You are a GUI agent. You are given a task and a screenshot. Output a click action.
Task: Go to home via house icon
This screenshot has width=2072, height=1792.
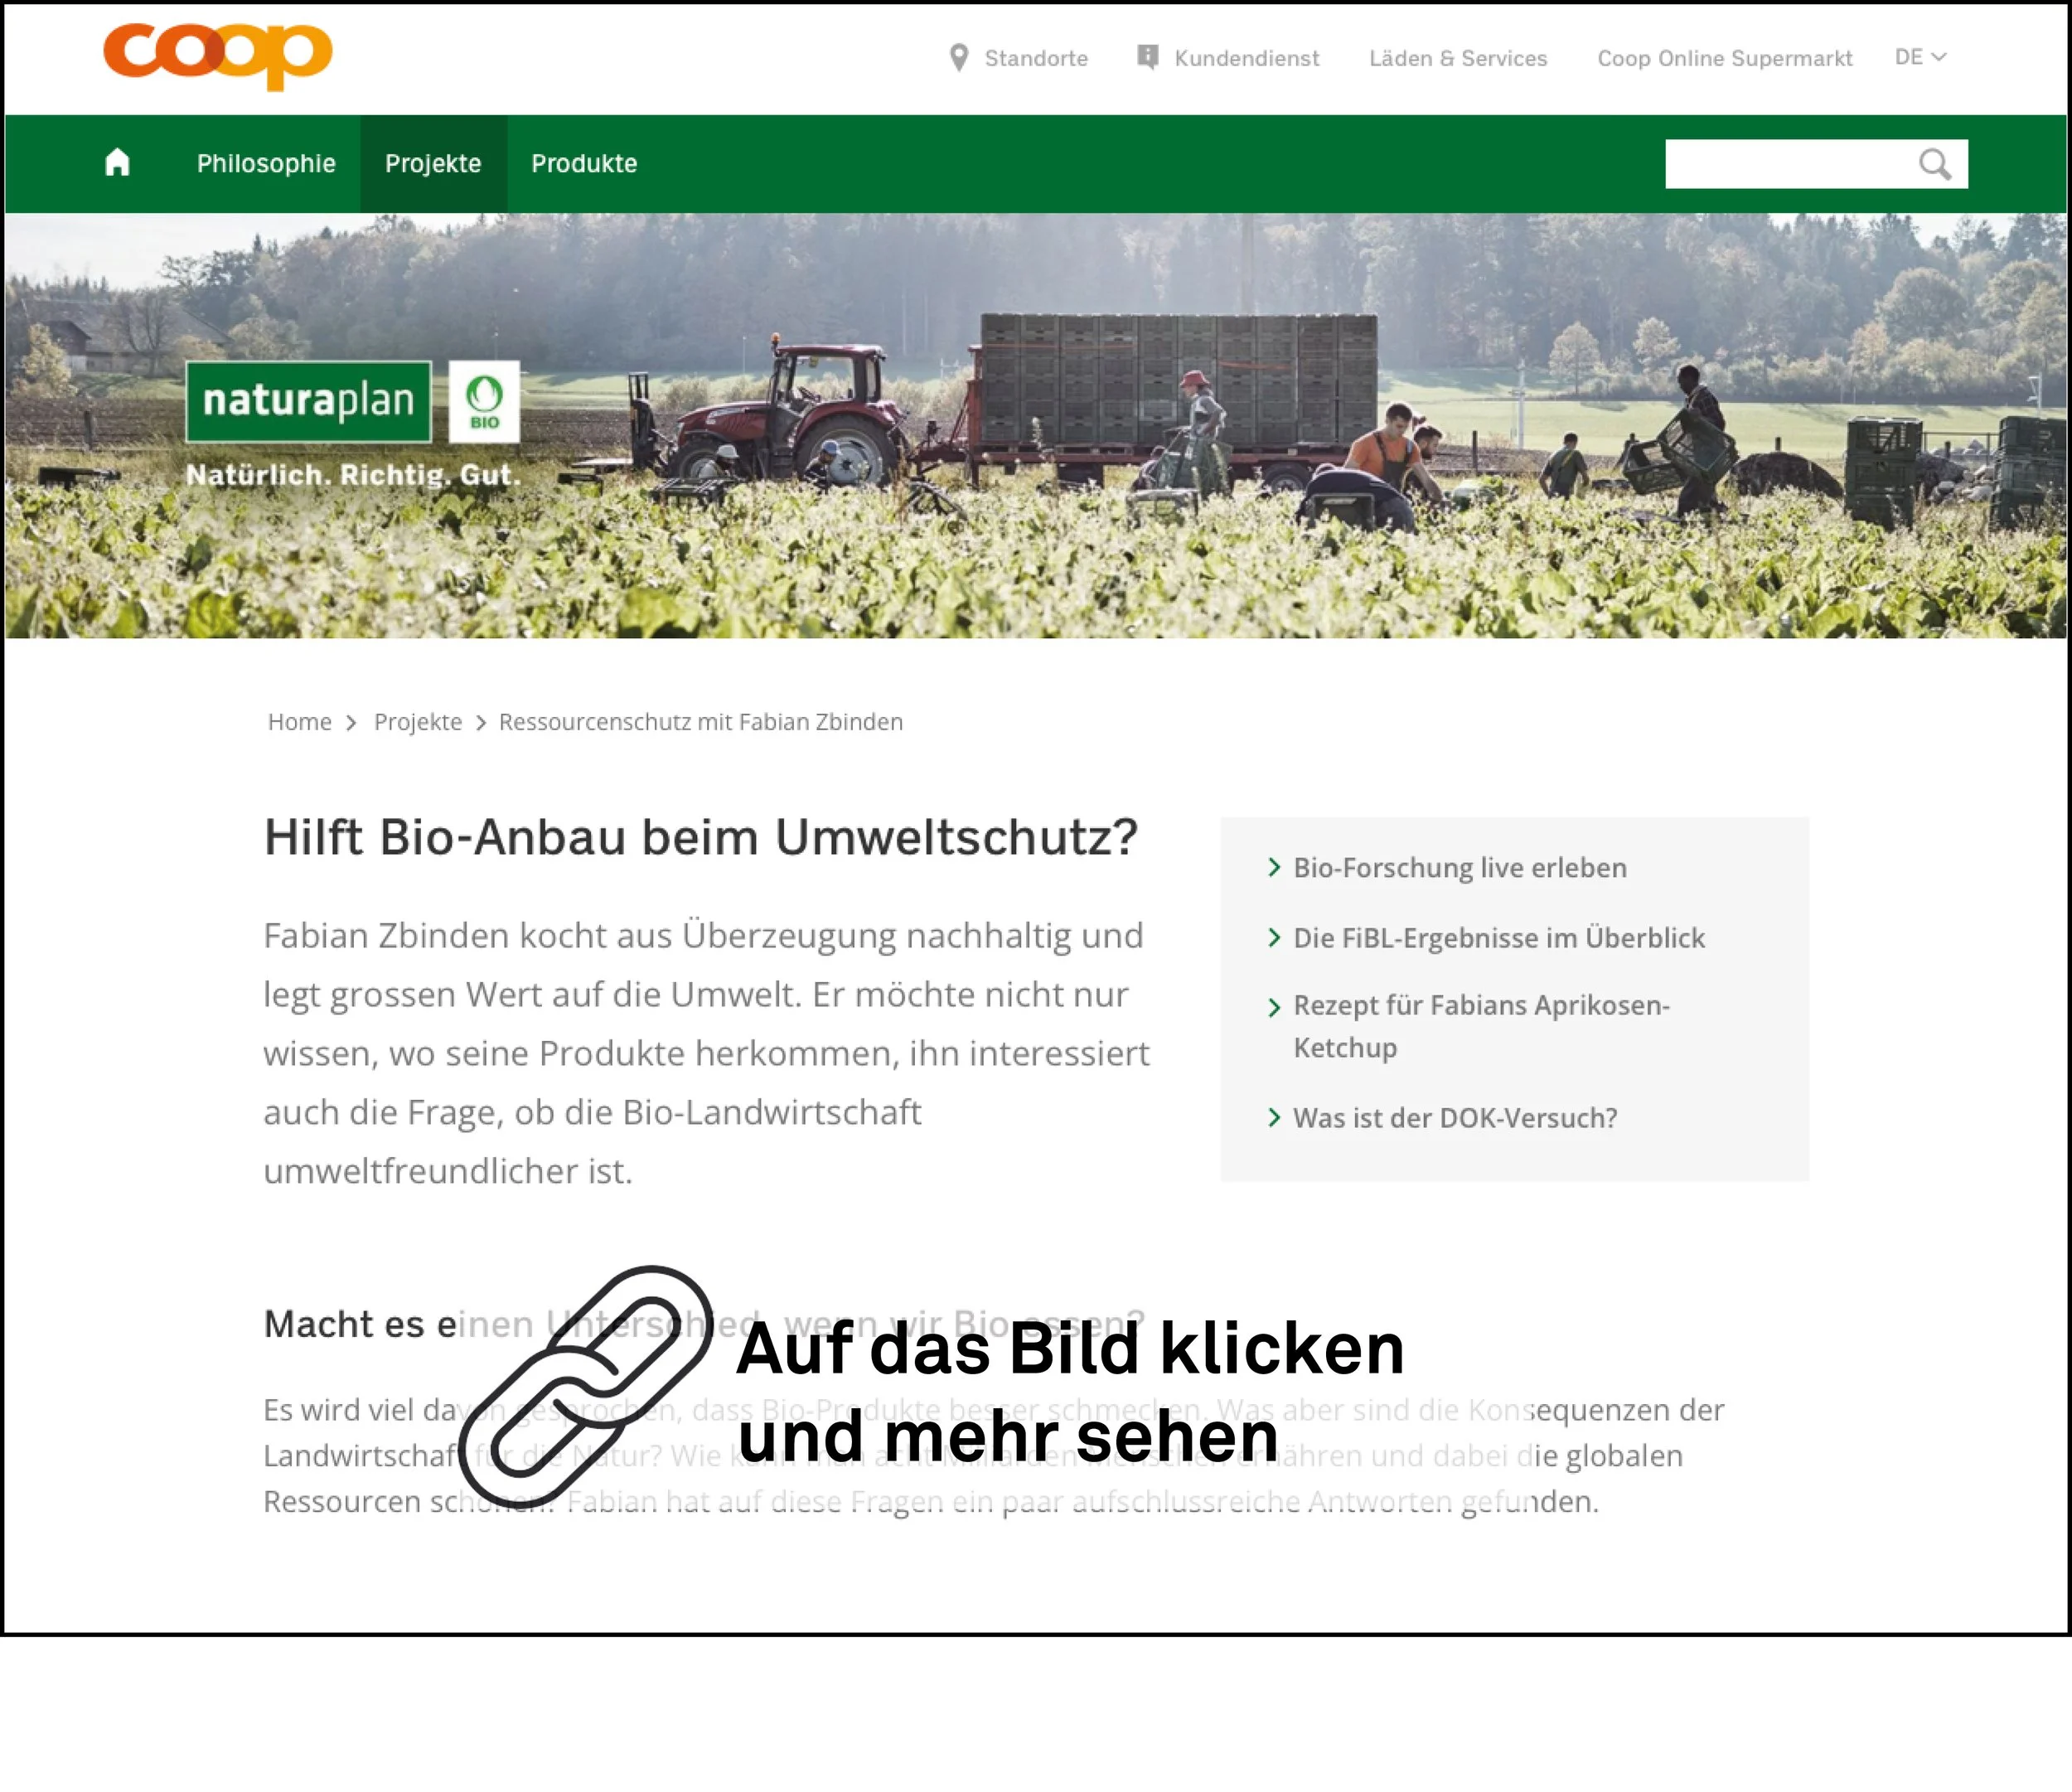click(117, 162)
